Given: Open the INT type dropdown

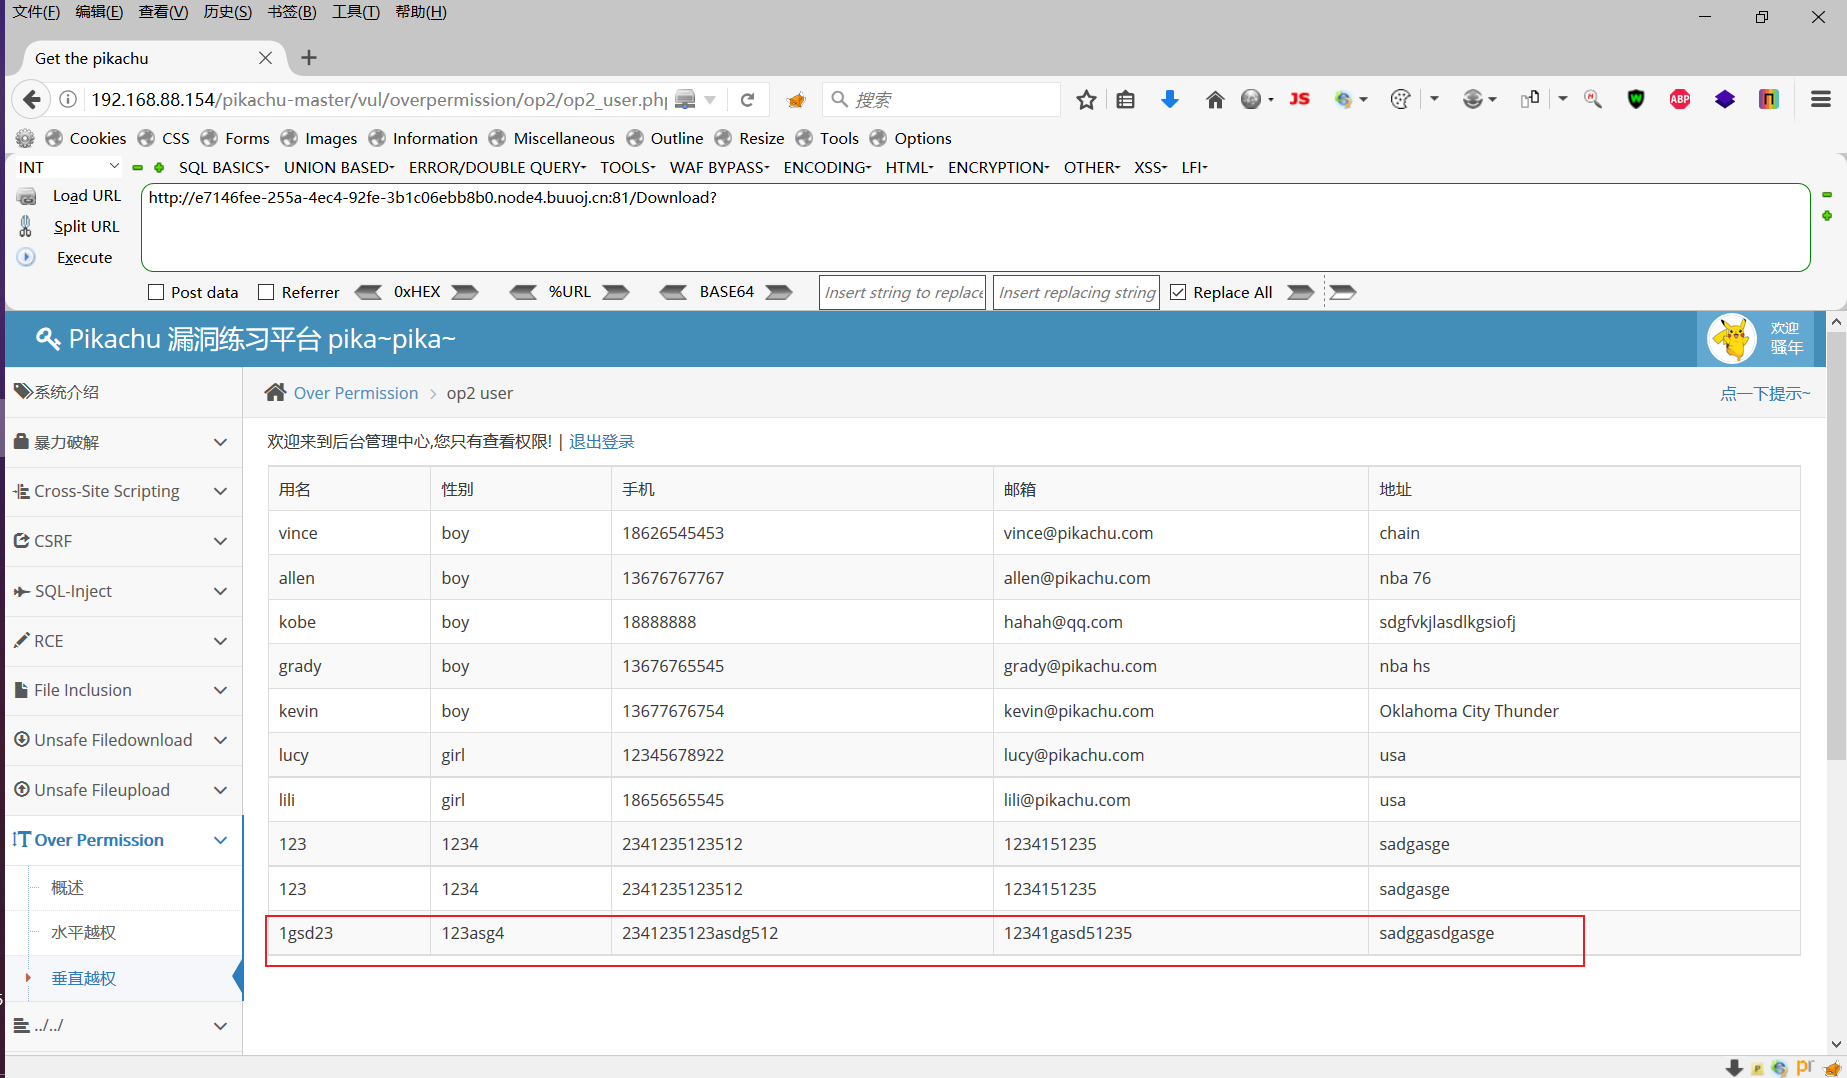Looking at the screenshot, I should [x=67, y=167].
